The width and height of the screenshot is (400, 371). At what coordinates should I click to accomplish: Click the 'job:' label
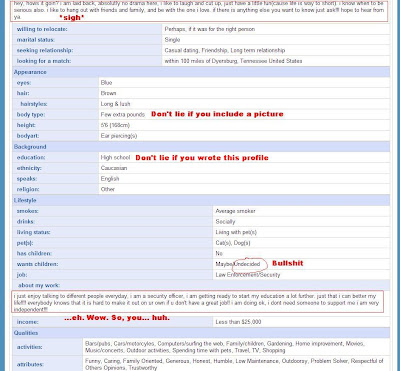point(22,275)
